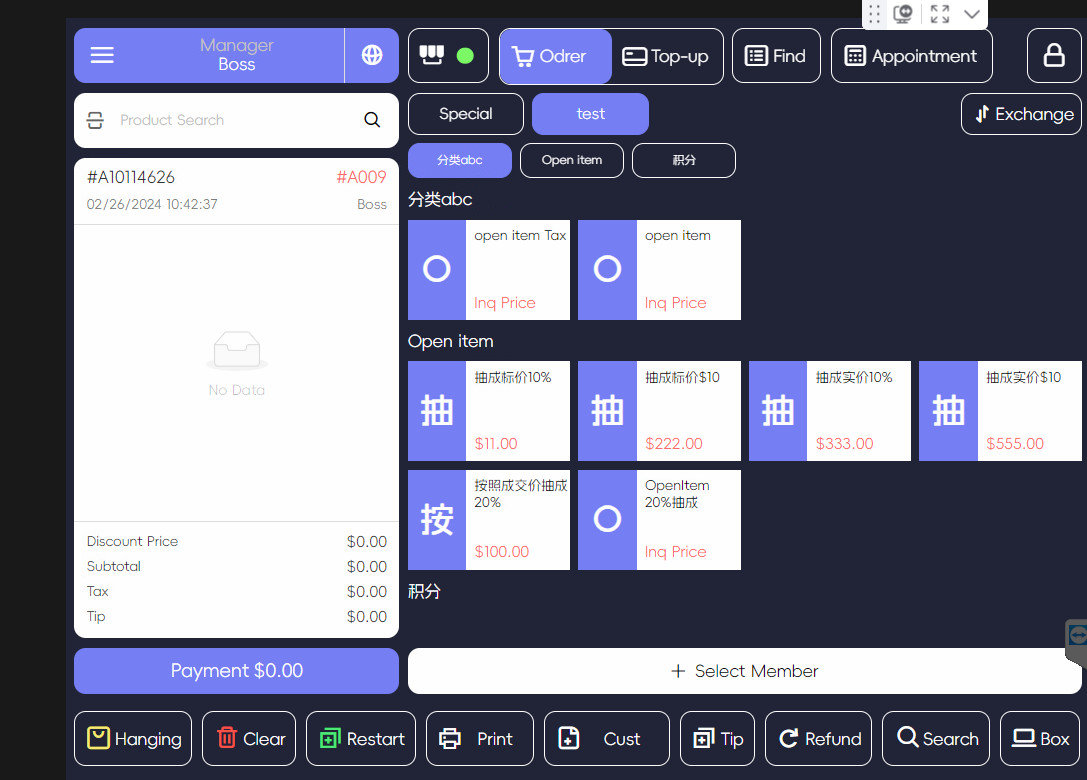Open the hamburger menu
The width and height of the screenshot is (1087, 780).
point(102,55)
